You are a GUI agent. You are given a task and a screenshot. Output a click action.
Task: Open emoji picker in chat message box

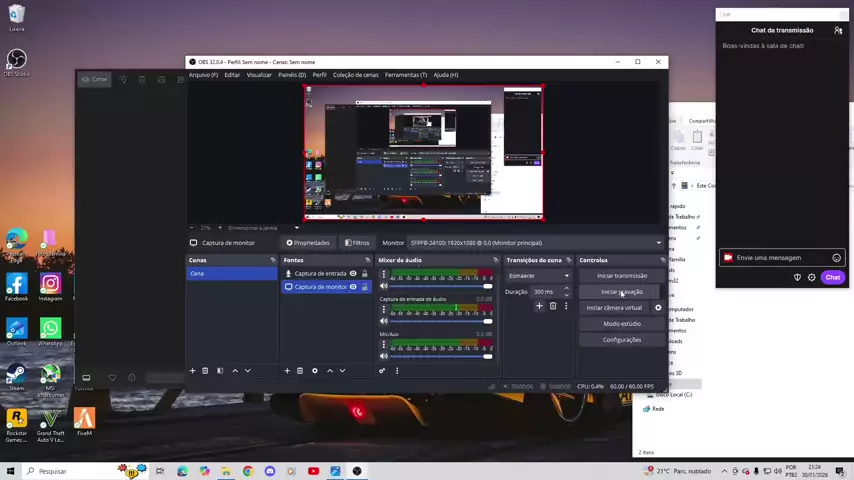pos(836,258)
